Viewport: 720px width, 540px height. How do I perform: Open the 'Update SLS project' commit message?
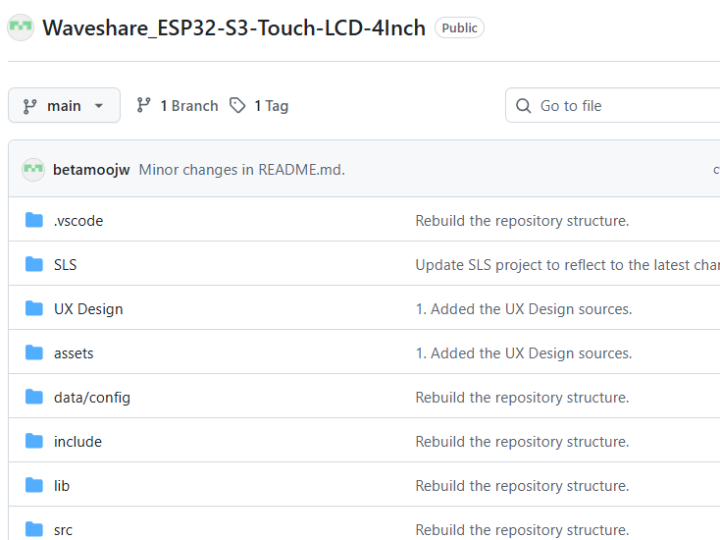point(566,265)
